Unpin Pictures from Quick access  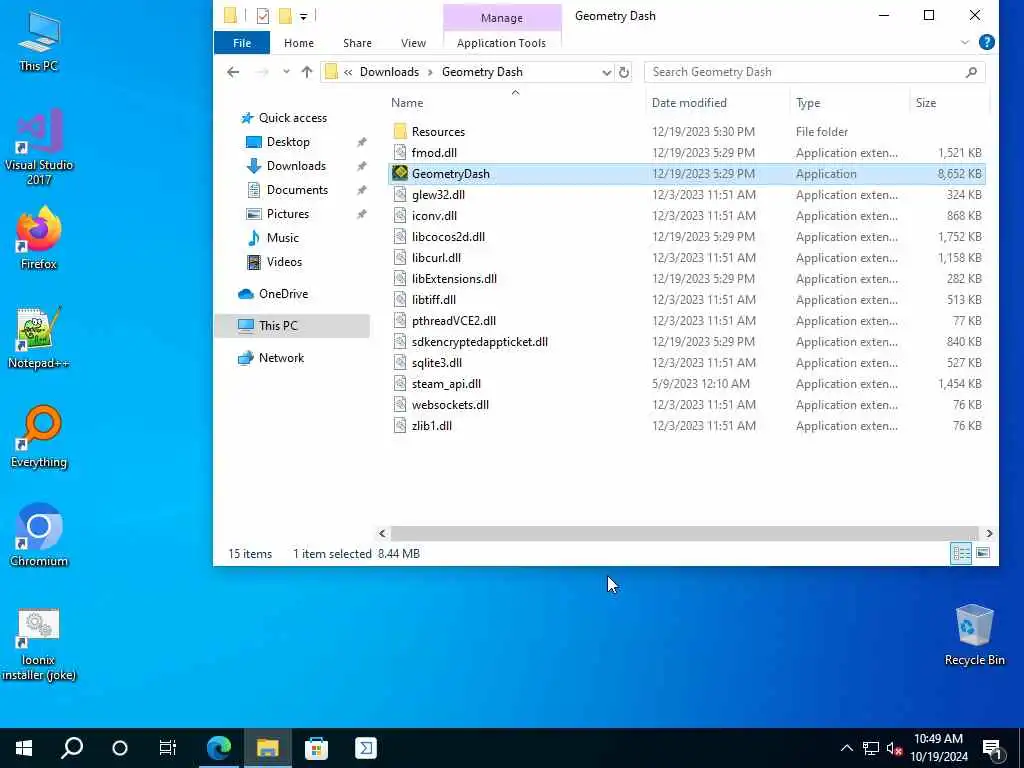[x=361, y=214]
